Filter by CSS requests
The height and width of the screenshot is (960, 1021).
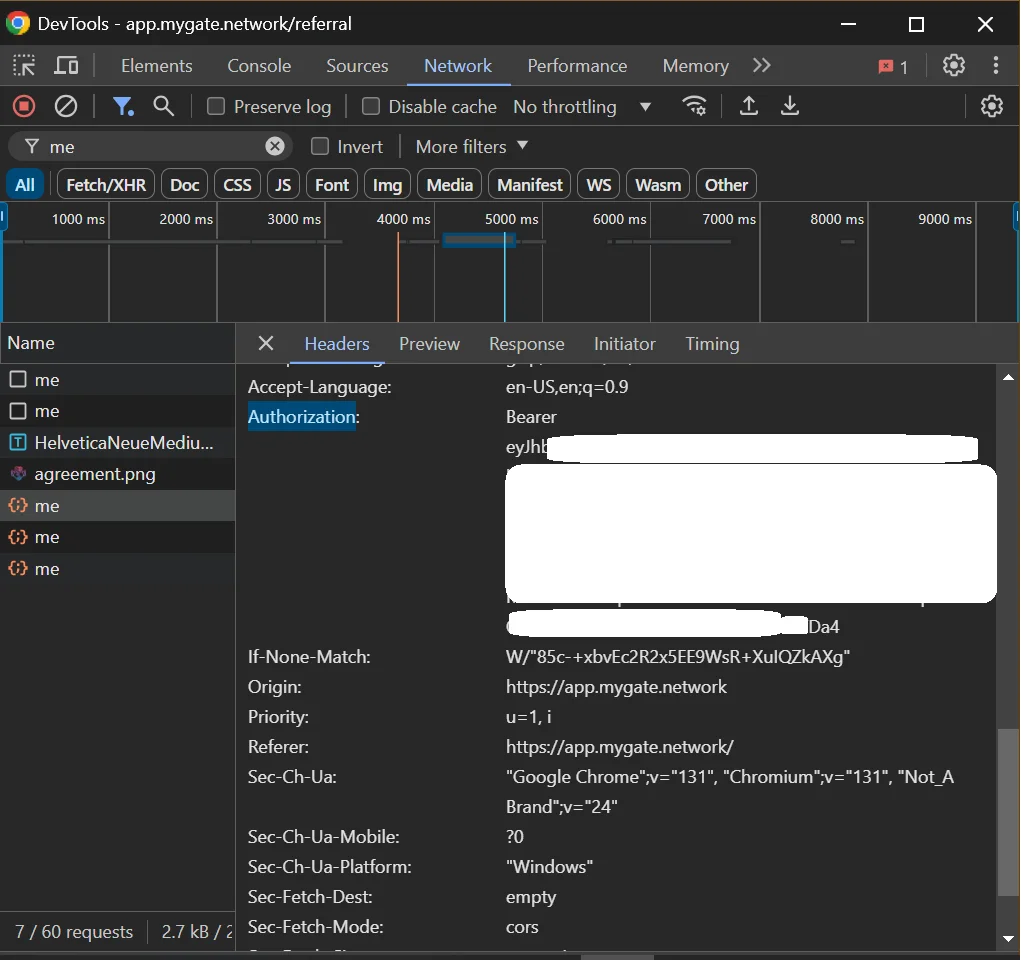[237, 185]
